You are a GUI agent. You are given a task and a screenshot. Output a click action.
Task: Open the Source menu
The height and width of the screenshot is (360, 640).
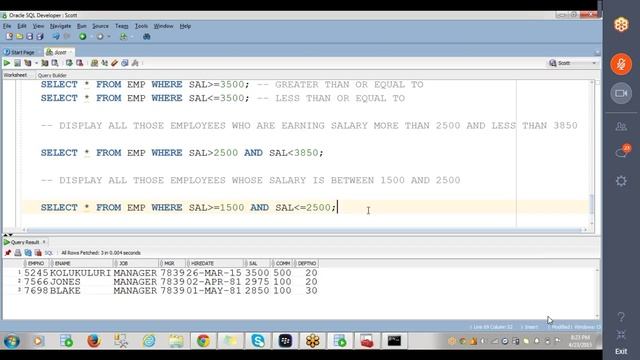point(100,26)
